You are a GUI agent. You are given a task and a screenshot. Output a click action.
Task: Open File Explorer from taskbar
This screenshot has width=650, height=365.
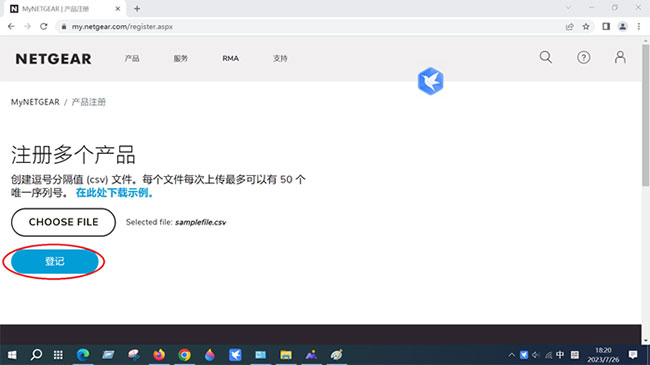(x=286, y=355)
